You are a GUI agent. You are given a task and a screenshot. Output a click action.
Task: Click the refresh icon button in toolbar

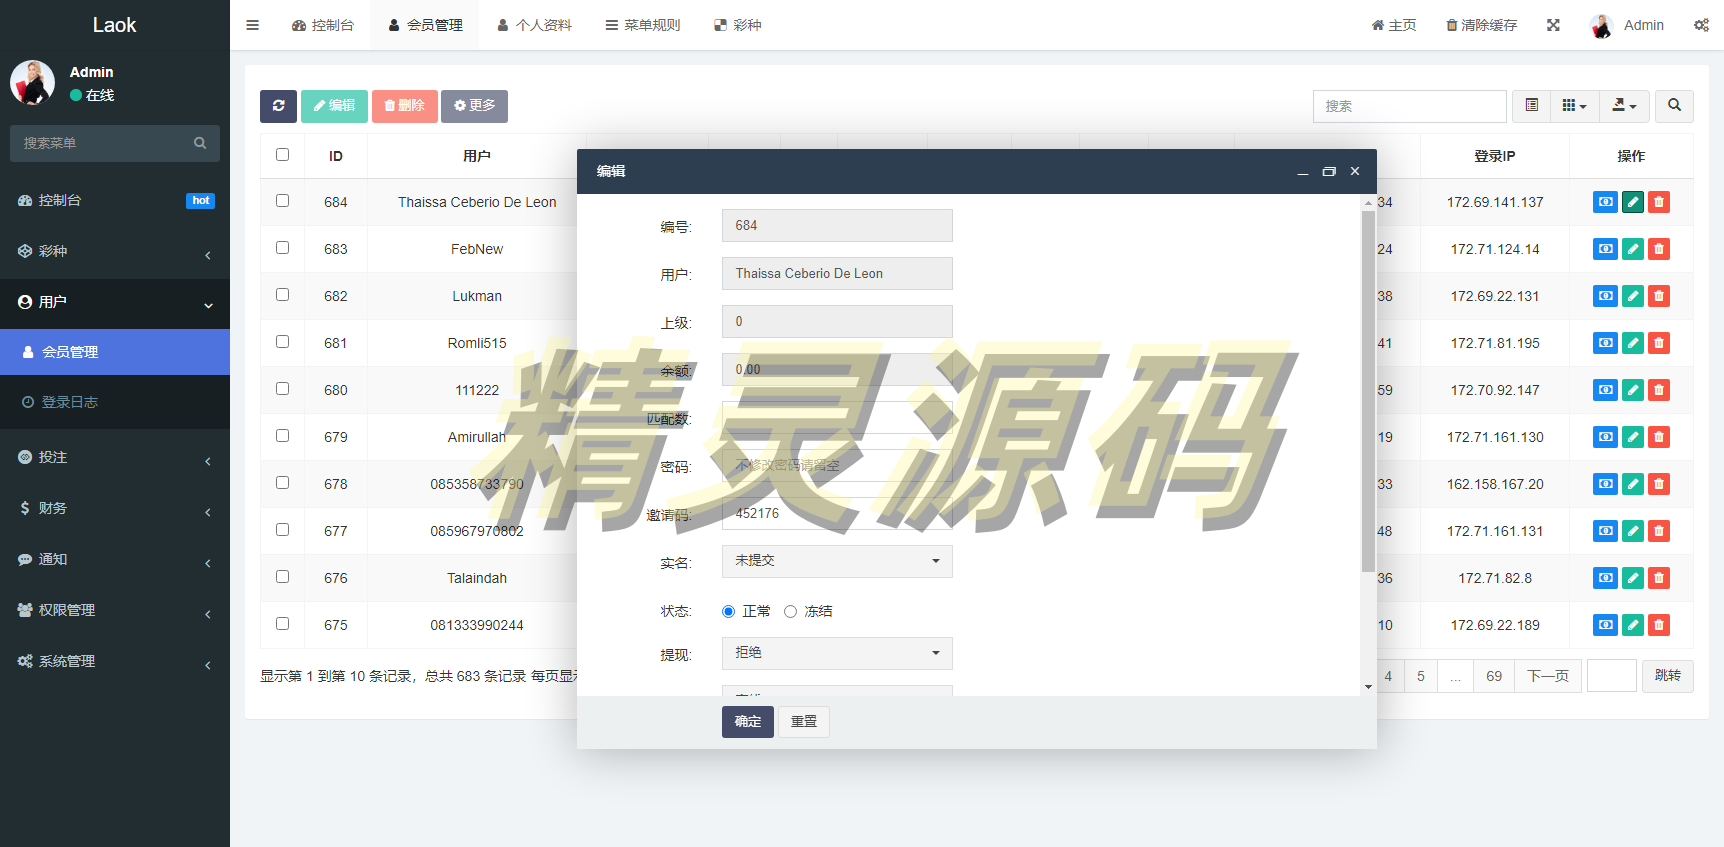278,106
